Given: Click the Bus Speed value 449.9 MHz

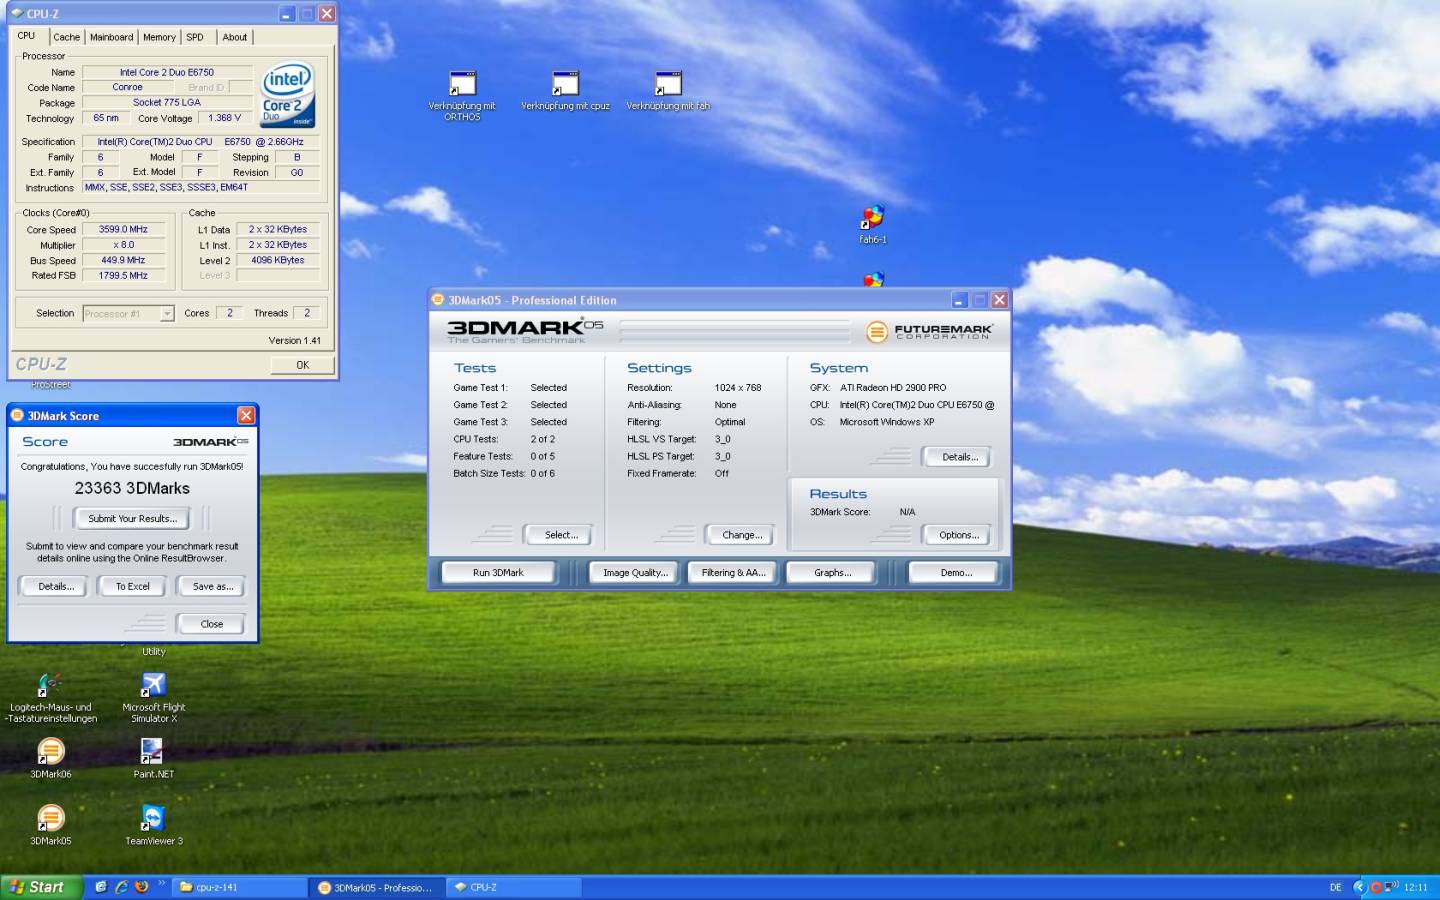Looking at the screenshot, I should point(124,260).
